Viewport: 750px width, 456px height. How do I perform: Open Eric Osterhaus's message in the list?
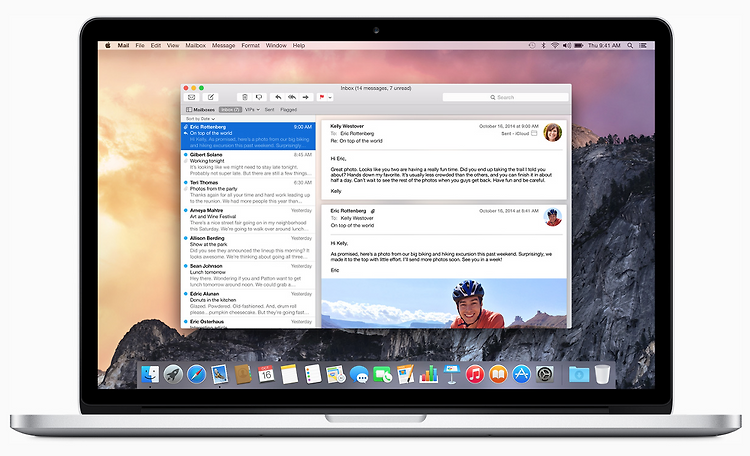point(248,323)
